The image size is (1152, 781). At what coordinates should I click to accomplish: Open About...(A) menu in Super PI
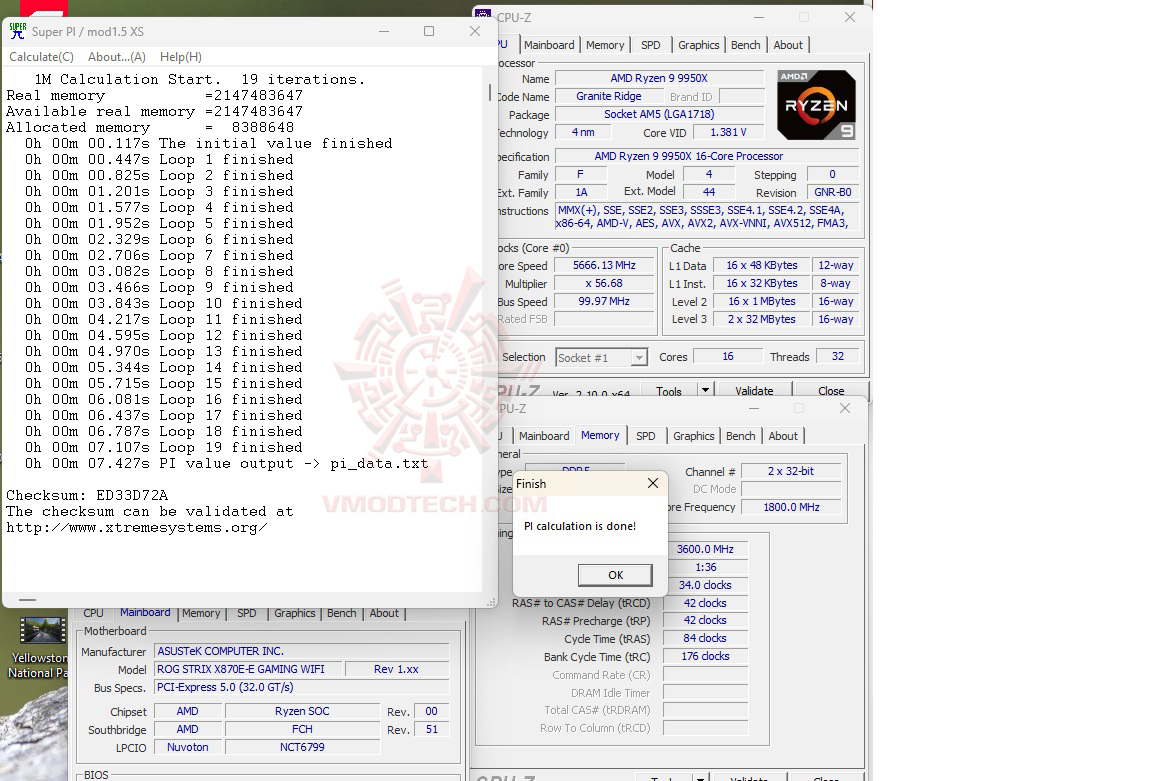116,57
